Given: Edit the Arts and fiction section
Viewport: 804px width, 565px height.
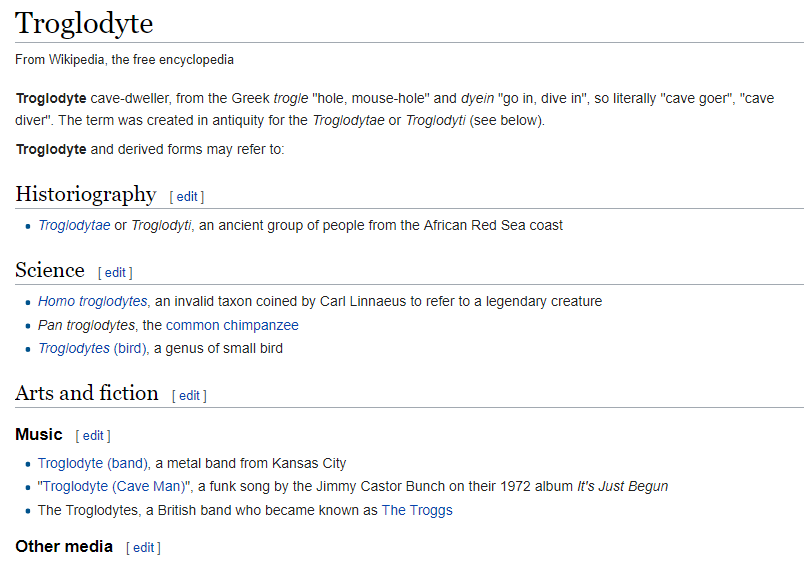Looking at the screenshot, I should (x=189, y=396).
